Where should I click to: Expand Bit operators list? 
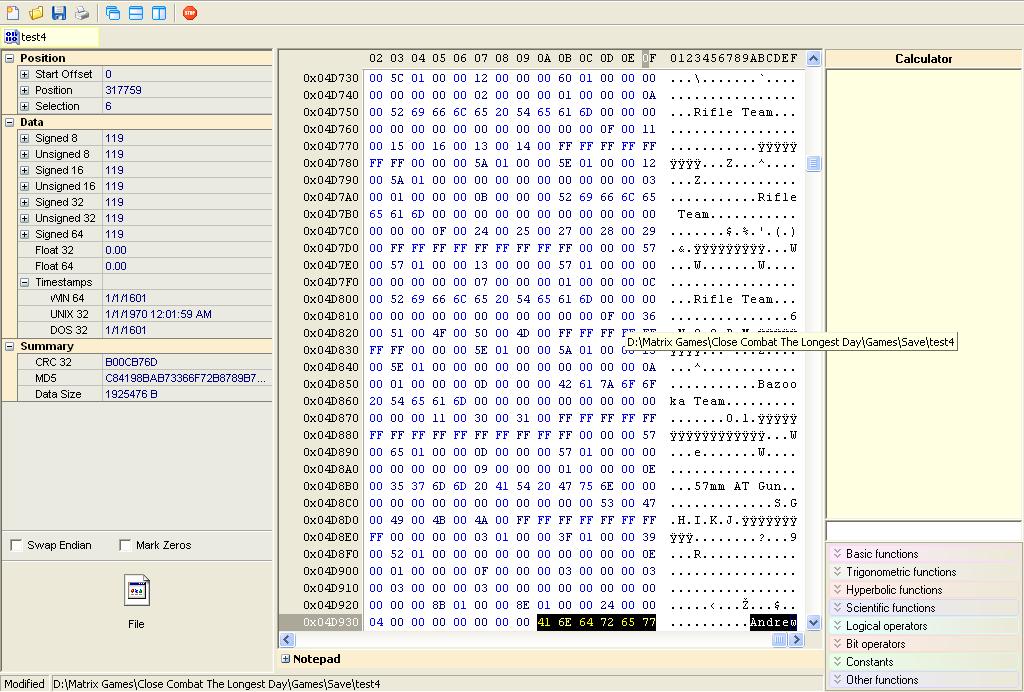tap(923, 644)
